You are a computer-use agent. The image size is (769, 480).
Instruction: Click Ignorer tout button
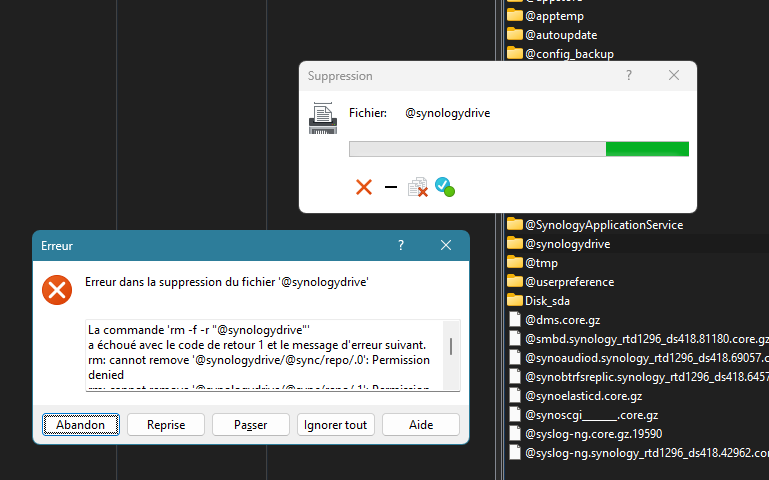click(336, 425)
